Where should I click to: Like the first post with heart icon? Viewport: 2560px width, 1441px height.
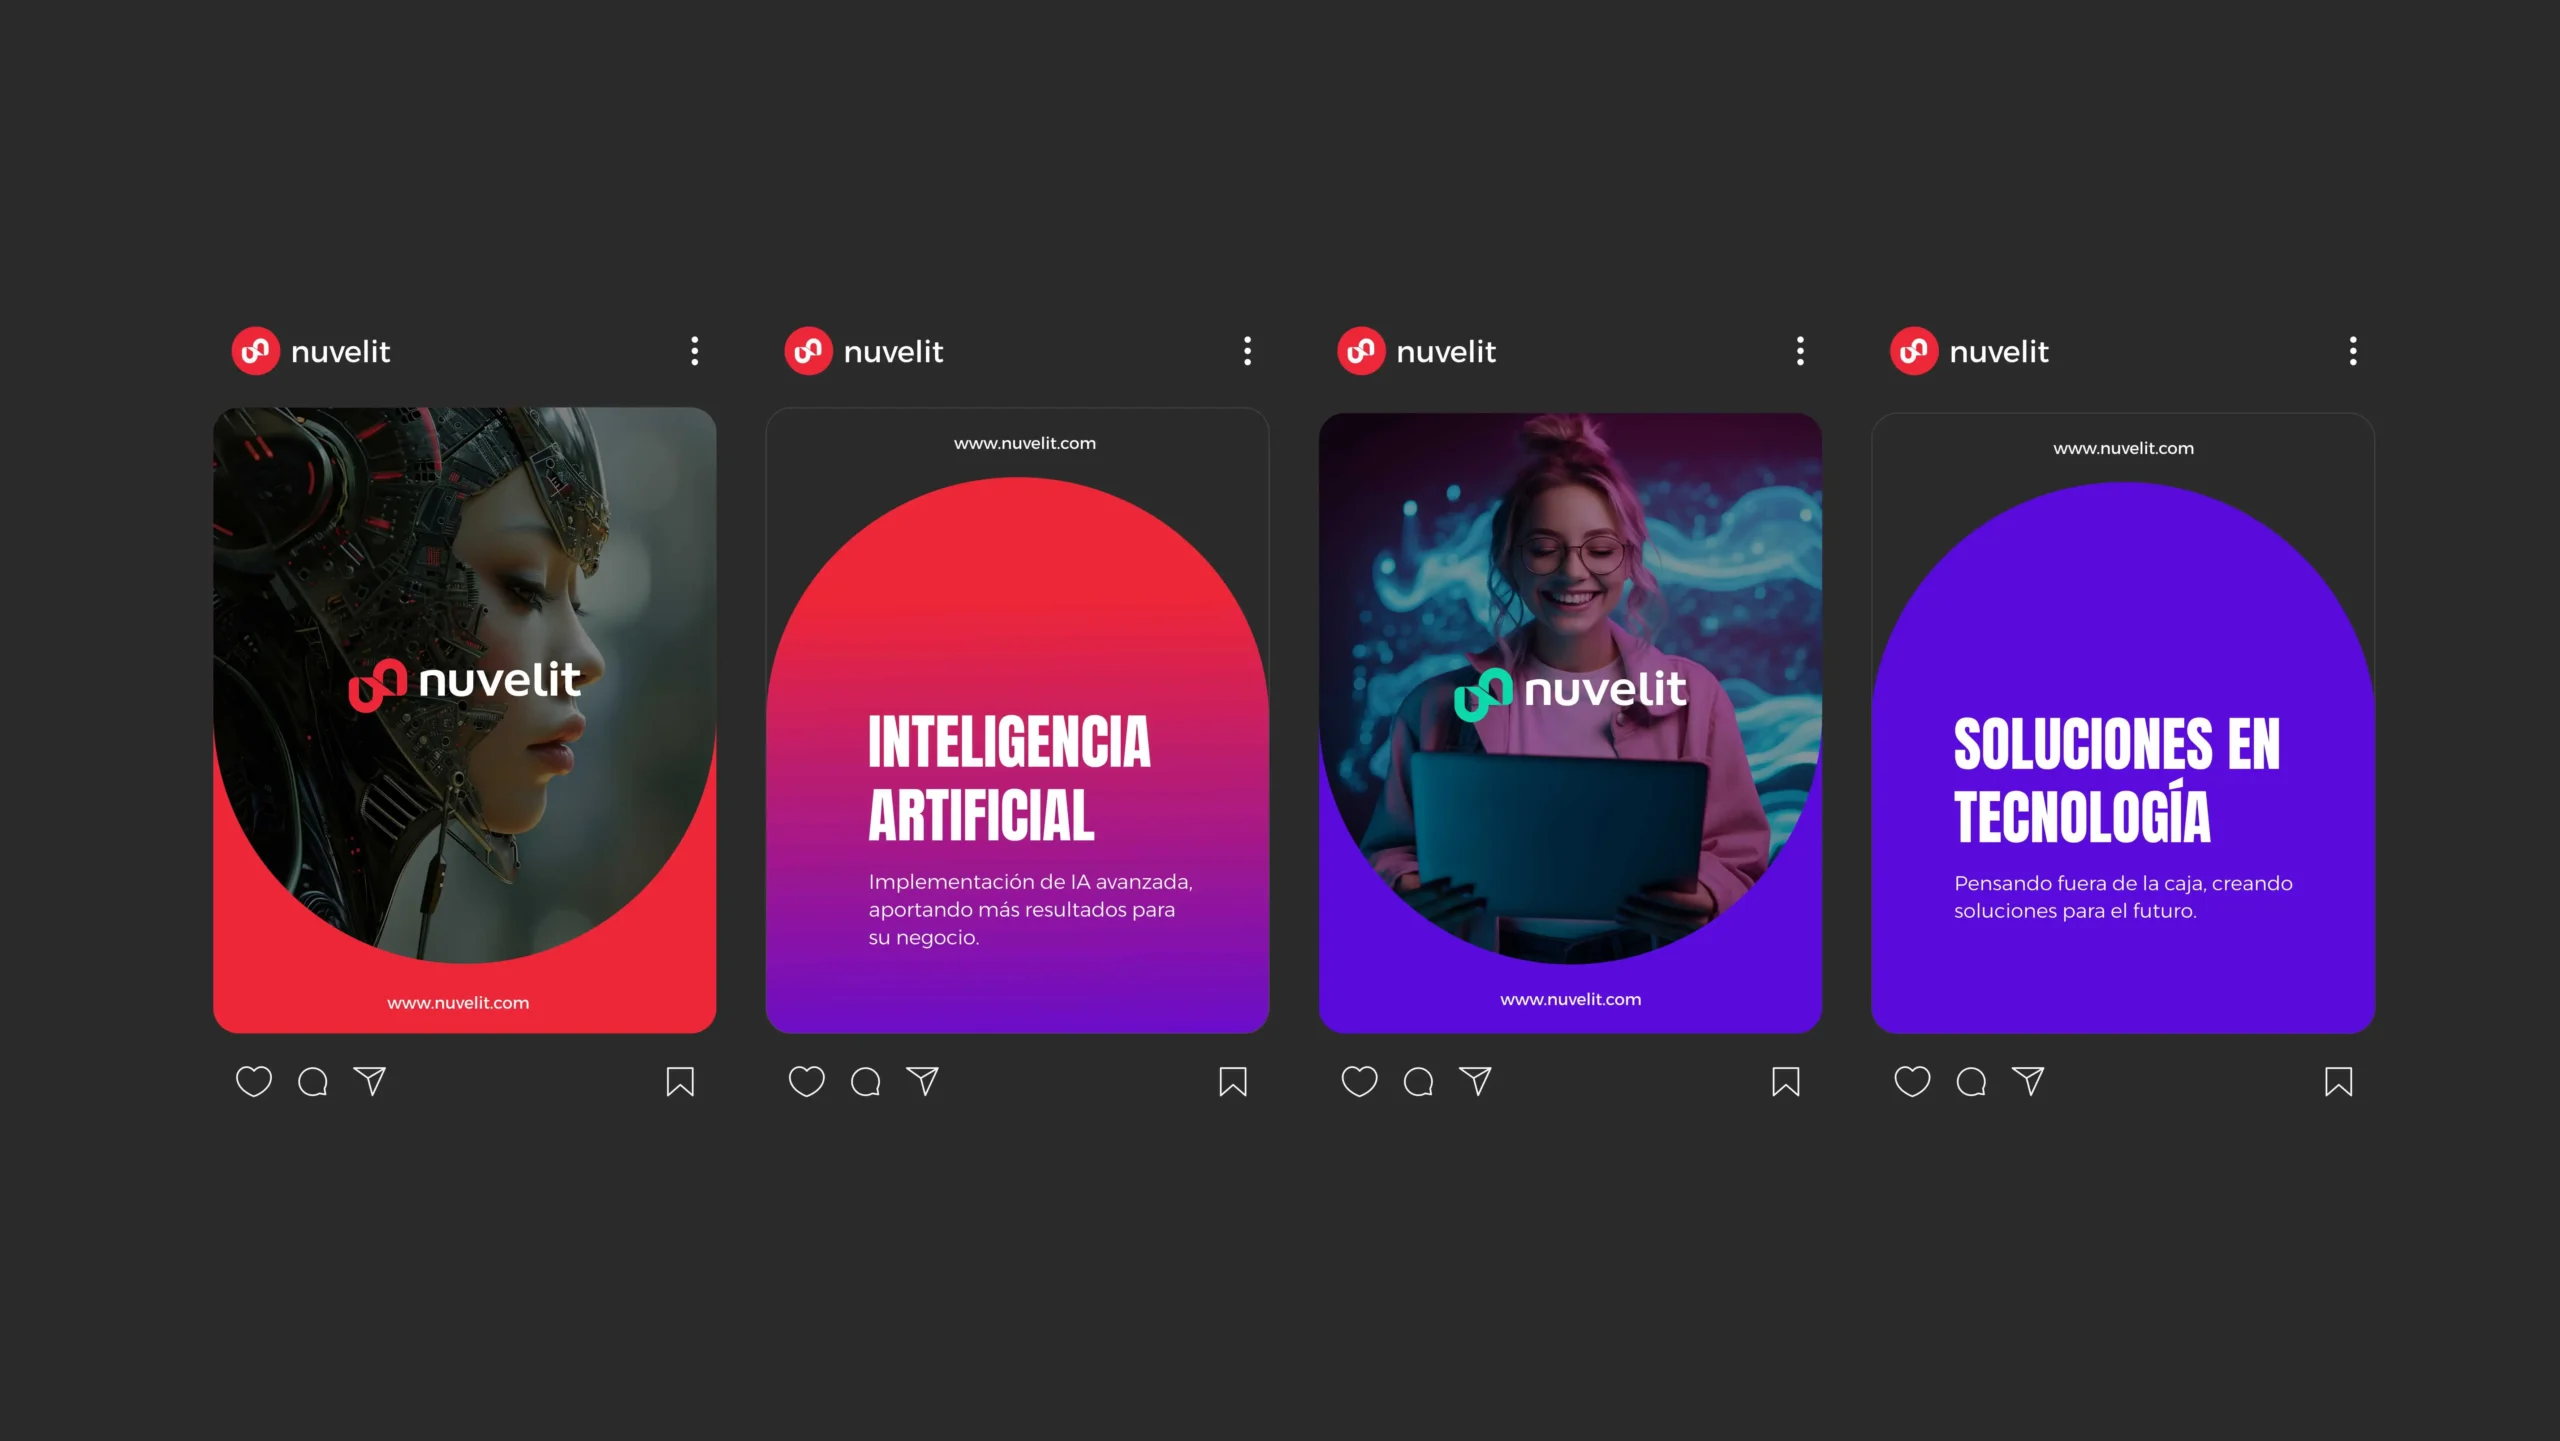253,1081
